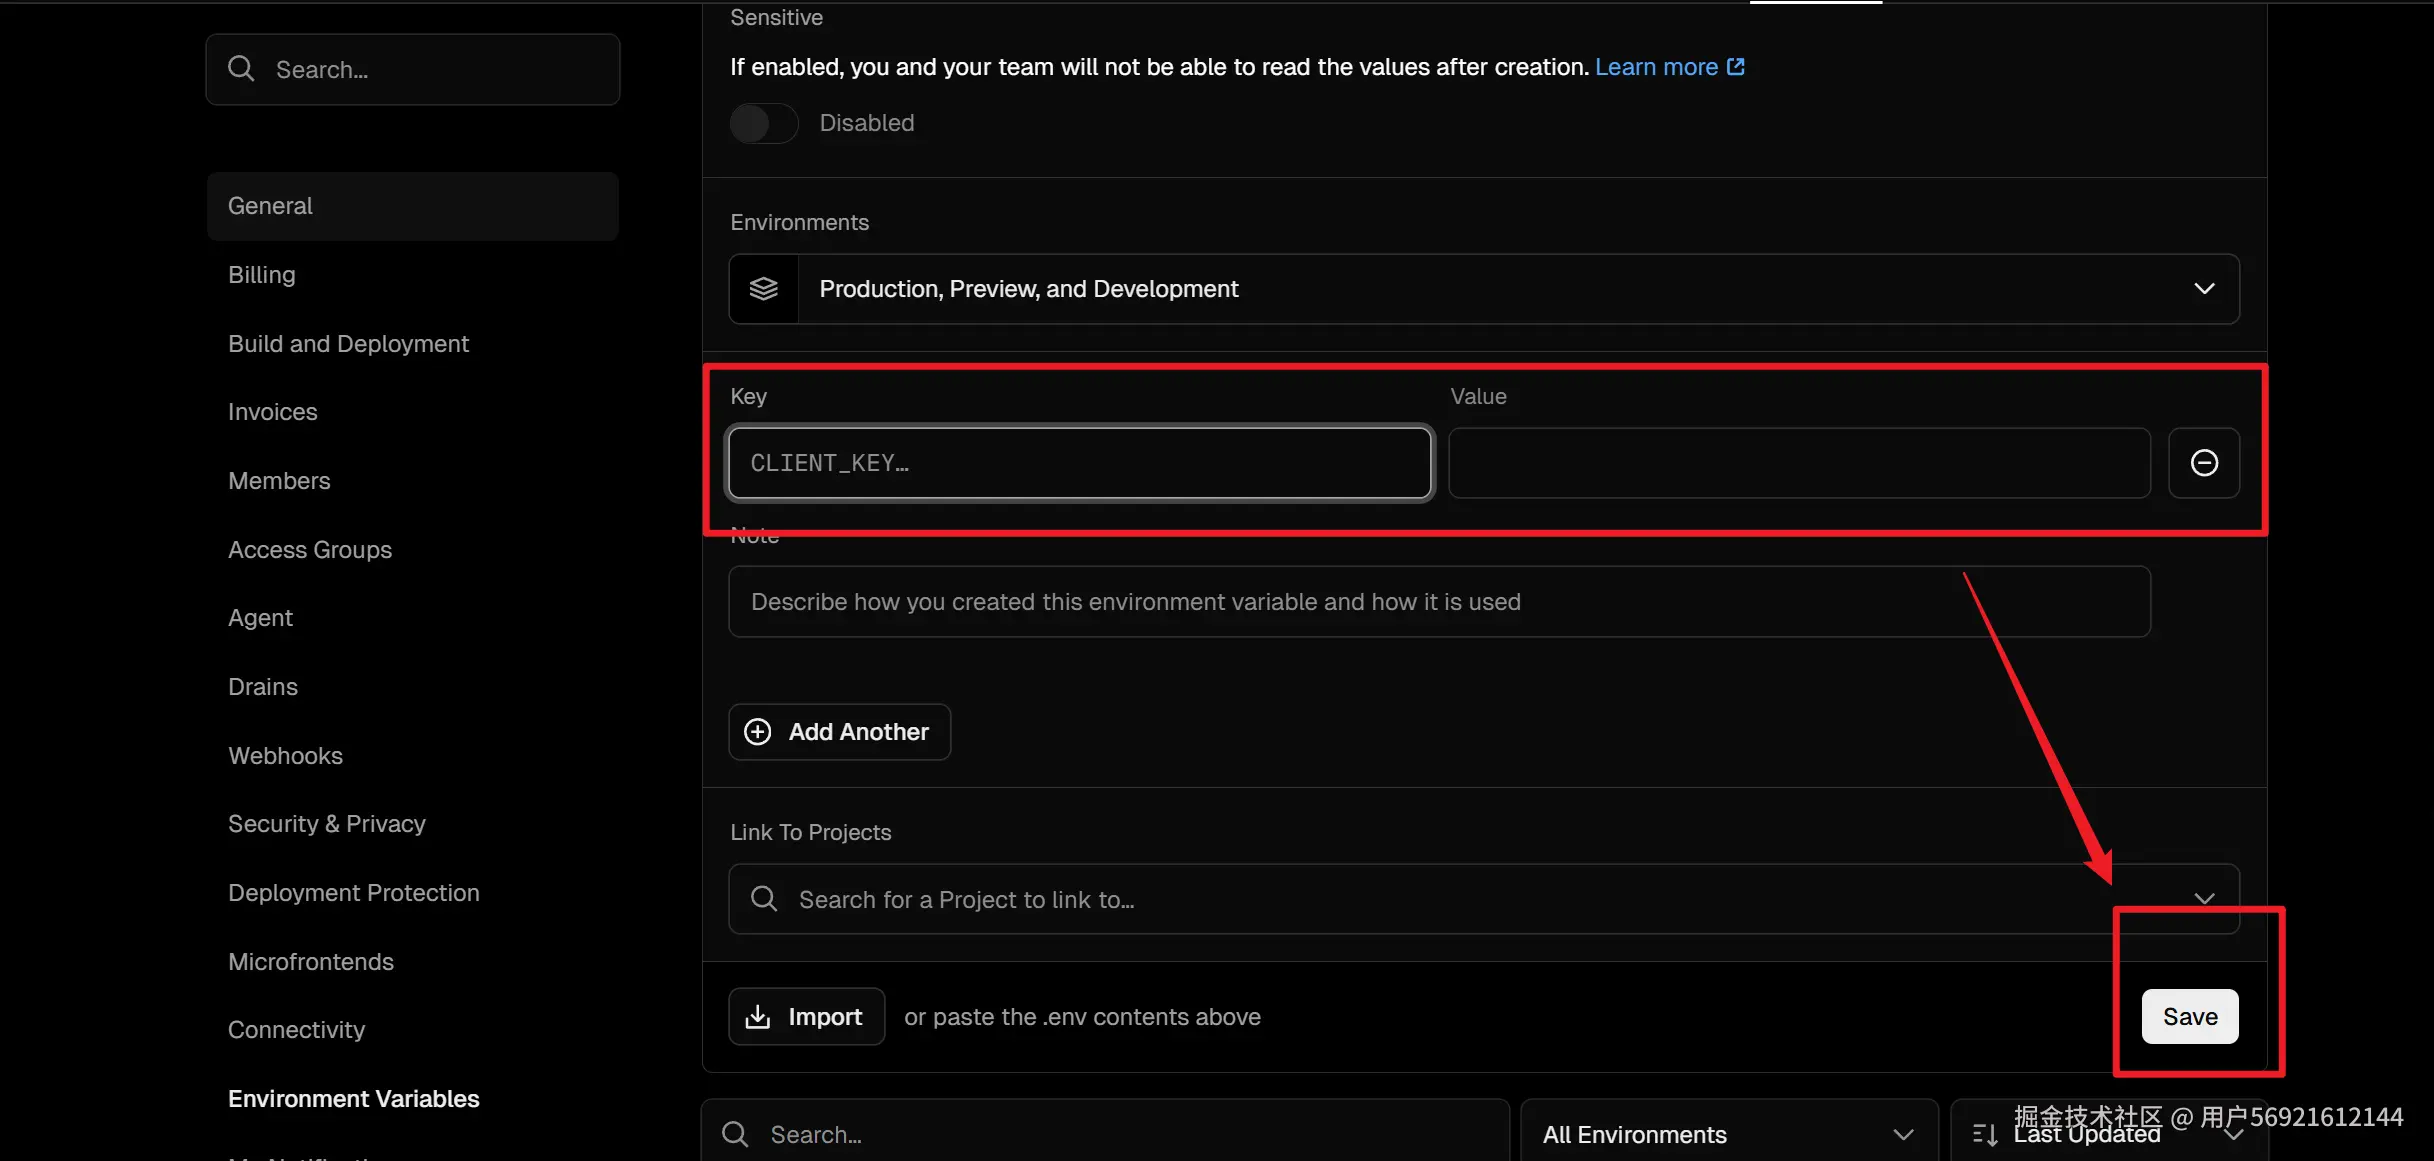Toggle the Sensitive switch on
Image resolution: width=2434 pixels, height=1161 pixels.
pos(764,123)
